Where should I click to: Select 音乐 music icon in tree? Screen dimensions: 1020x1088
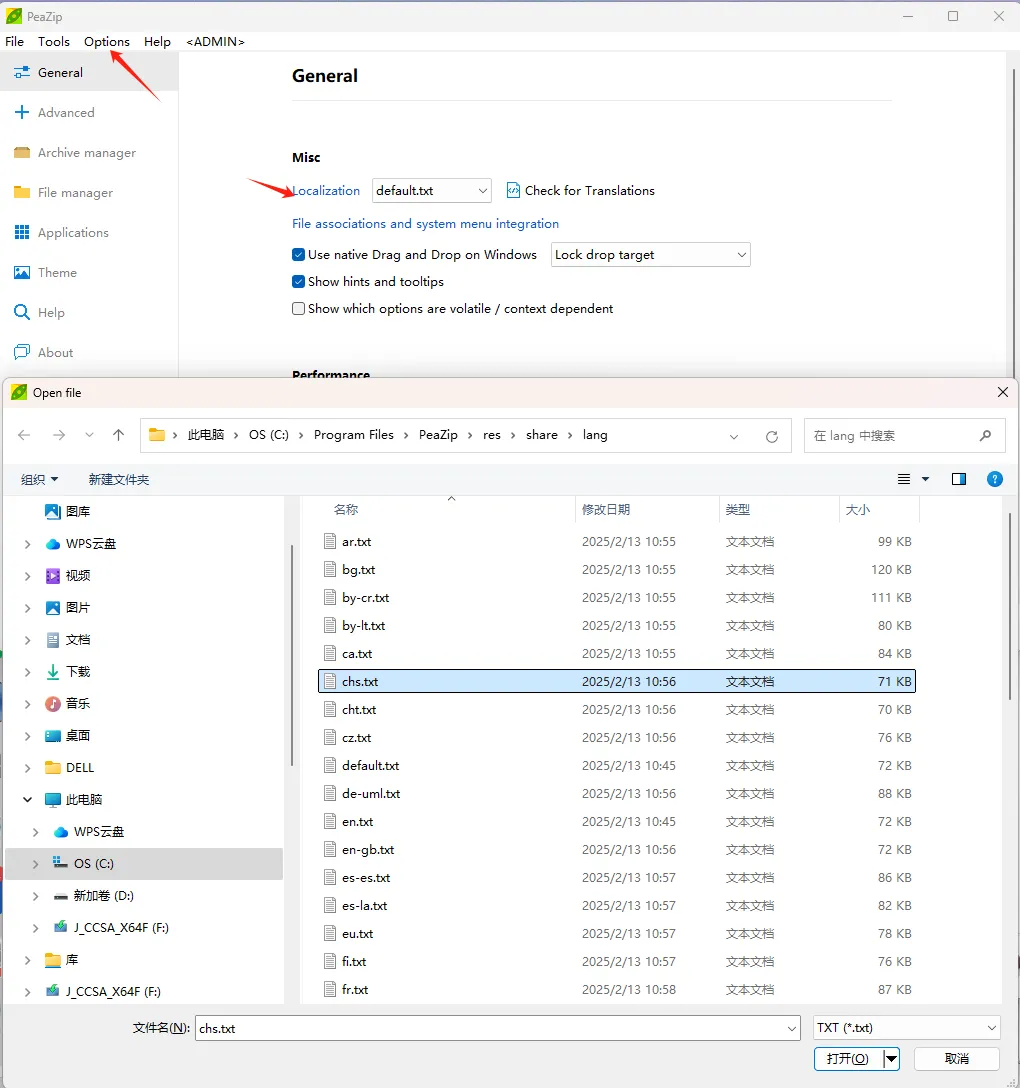coord(53,704)
